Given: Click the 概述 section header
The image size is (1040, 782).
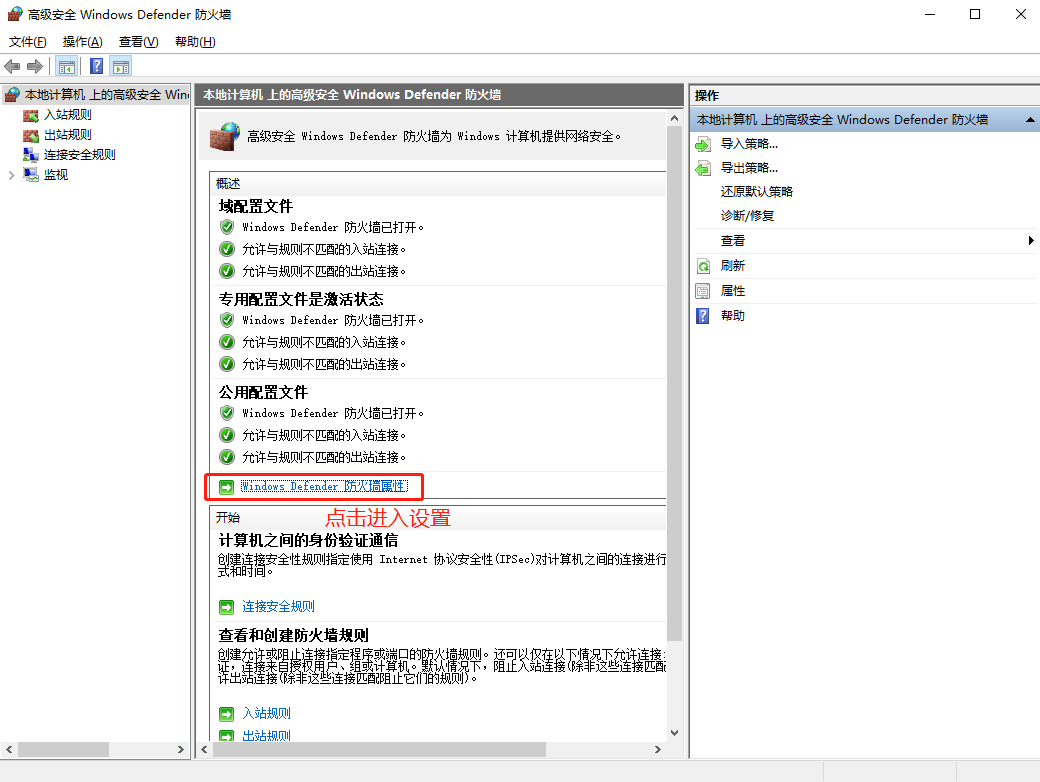Looking at the screenshot, I should pyautogui.click(x=228, y=184).
